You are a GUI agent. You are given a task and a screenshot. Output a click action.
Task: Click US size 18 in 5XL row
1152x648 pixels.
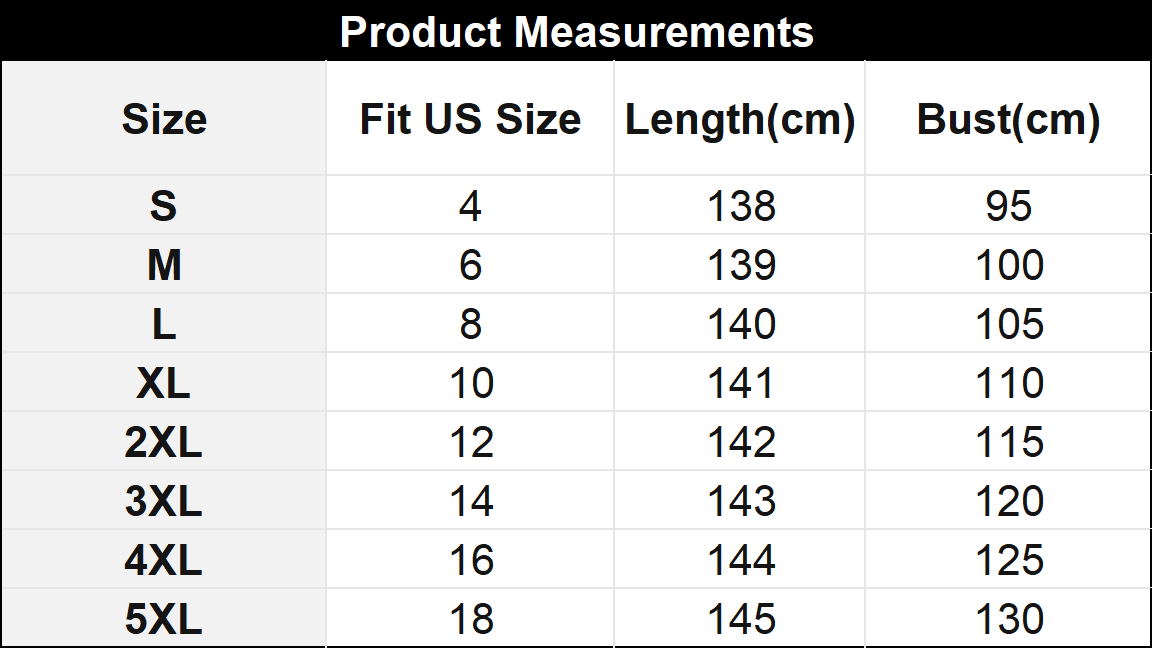(470, 619)
